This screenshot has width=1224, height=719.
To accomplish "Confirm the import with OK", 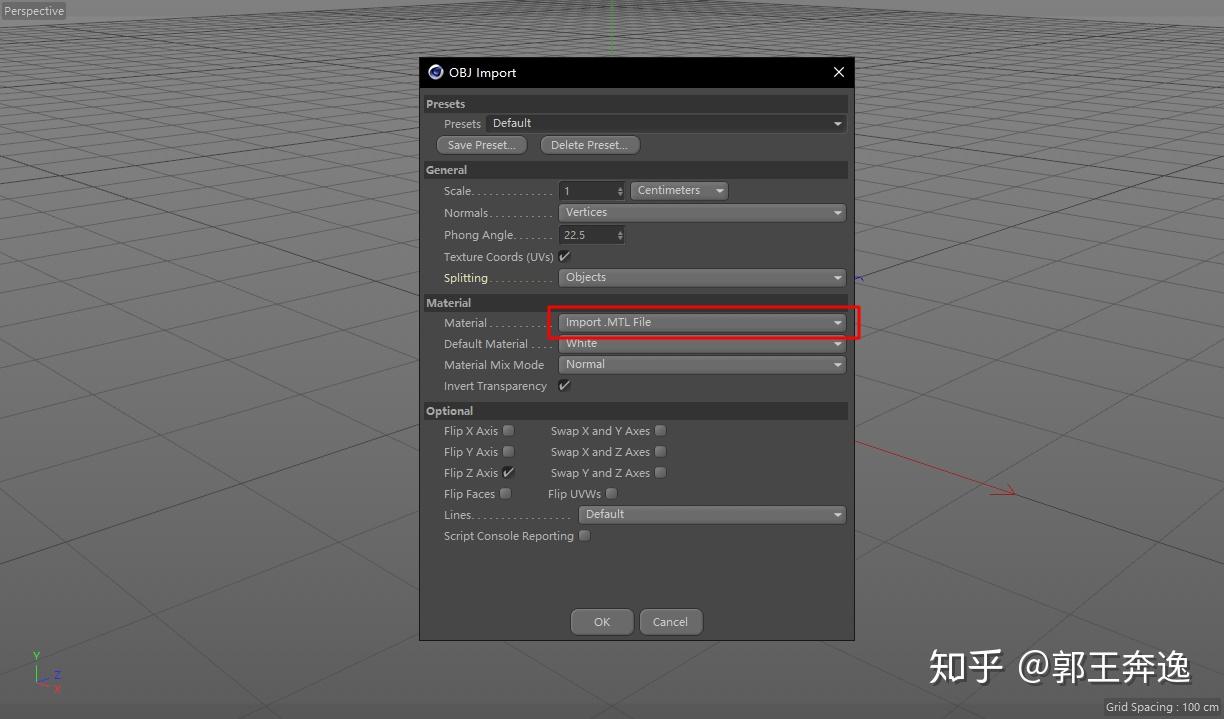I will tap(601, 621).
